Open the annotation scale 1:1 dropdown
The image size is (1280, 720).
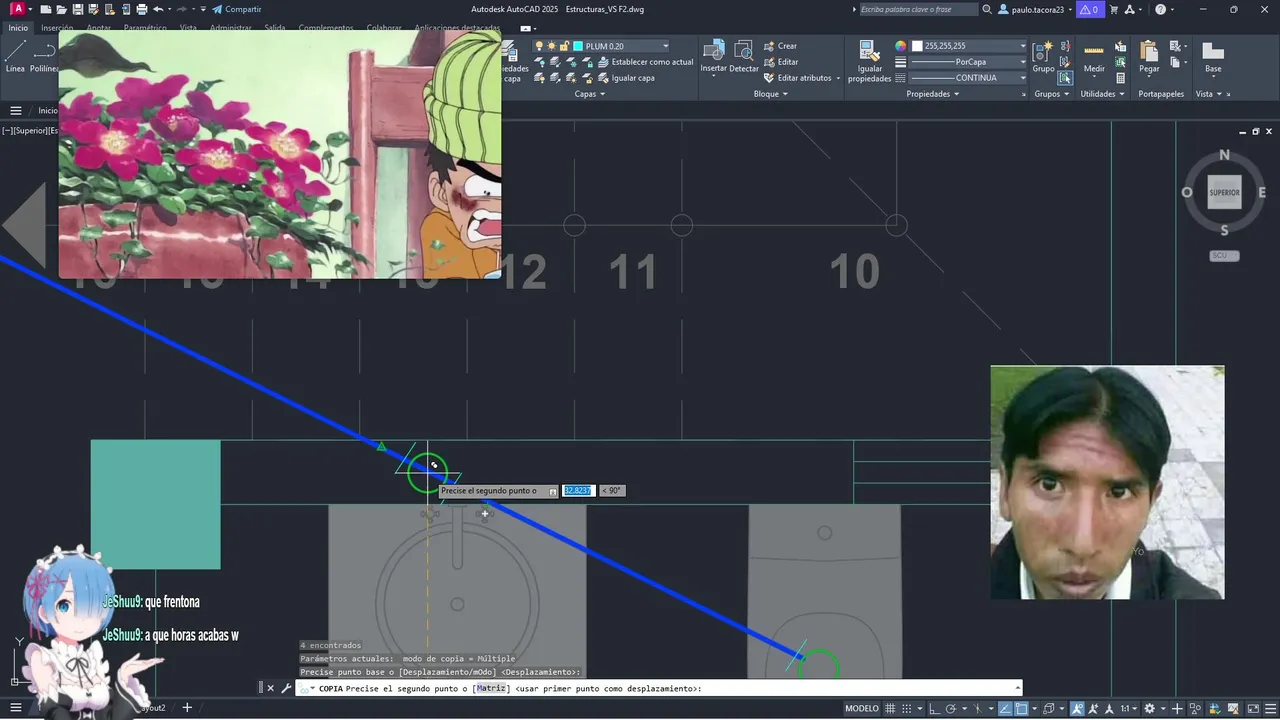[1128, 708]
